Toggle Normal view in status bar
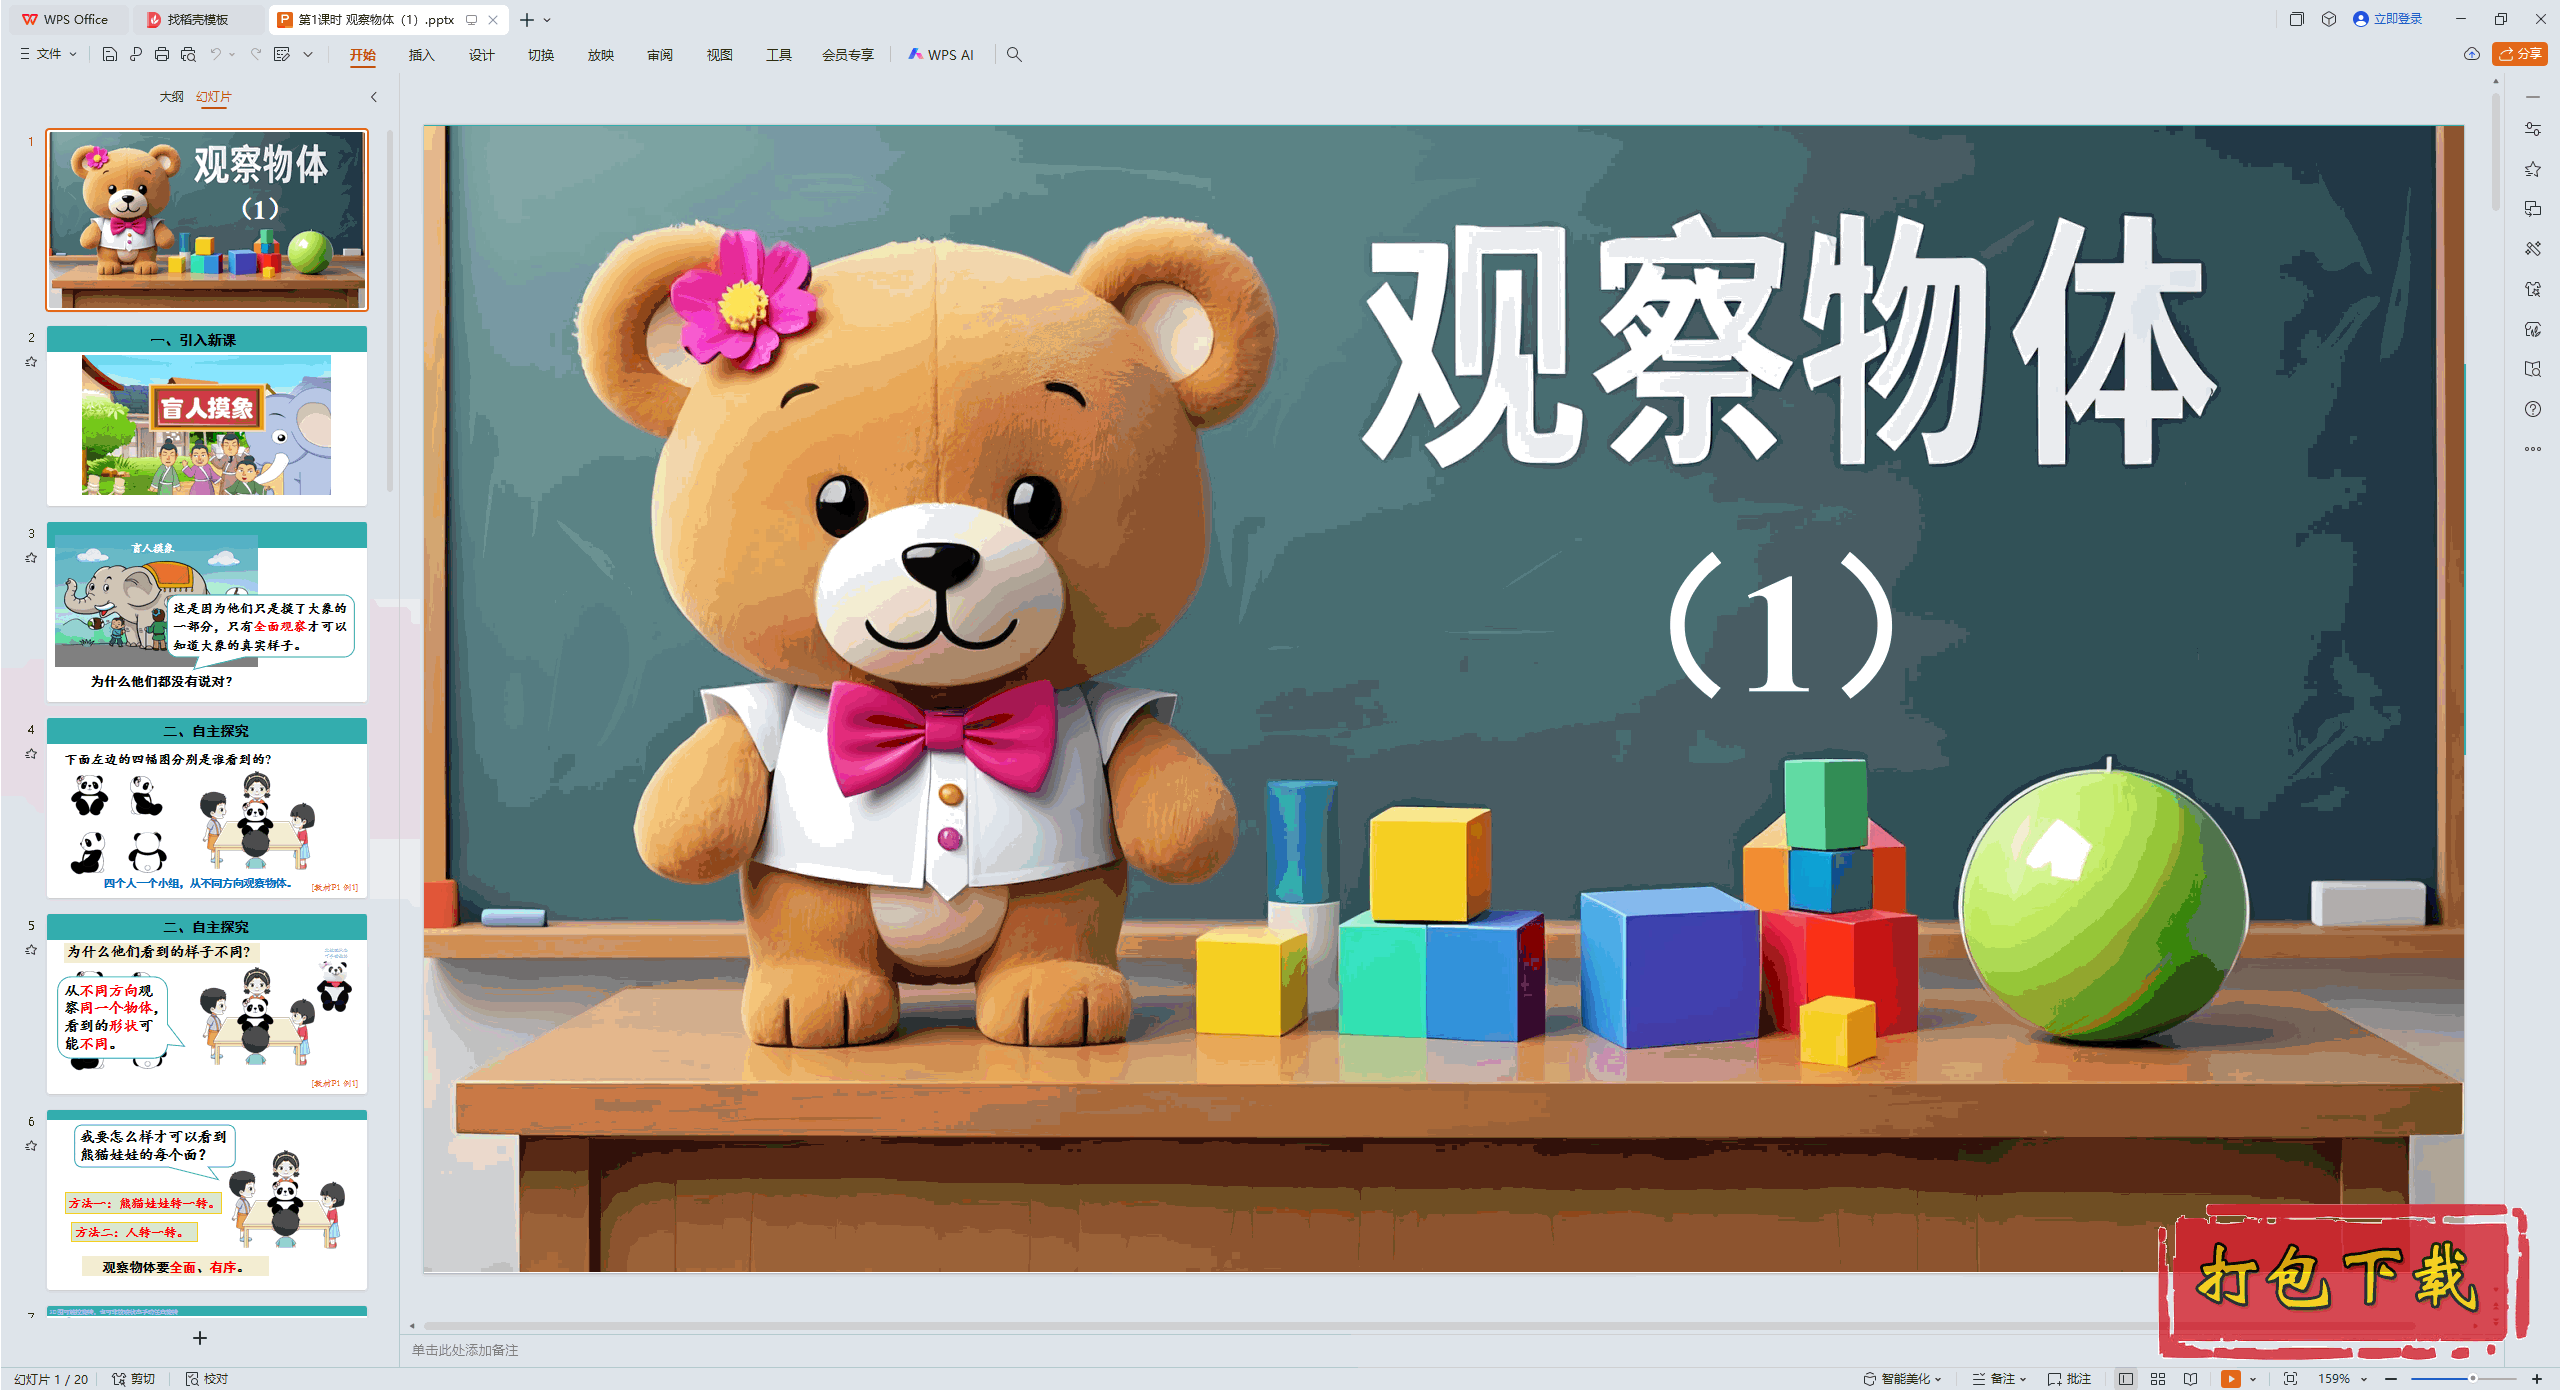Viewport: 2560px width, 1390px height. click(x=2126, y=1378)
